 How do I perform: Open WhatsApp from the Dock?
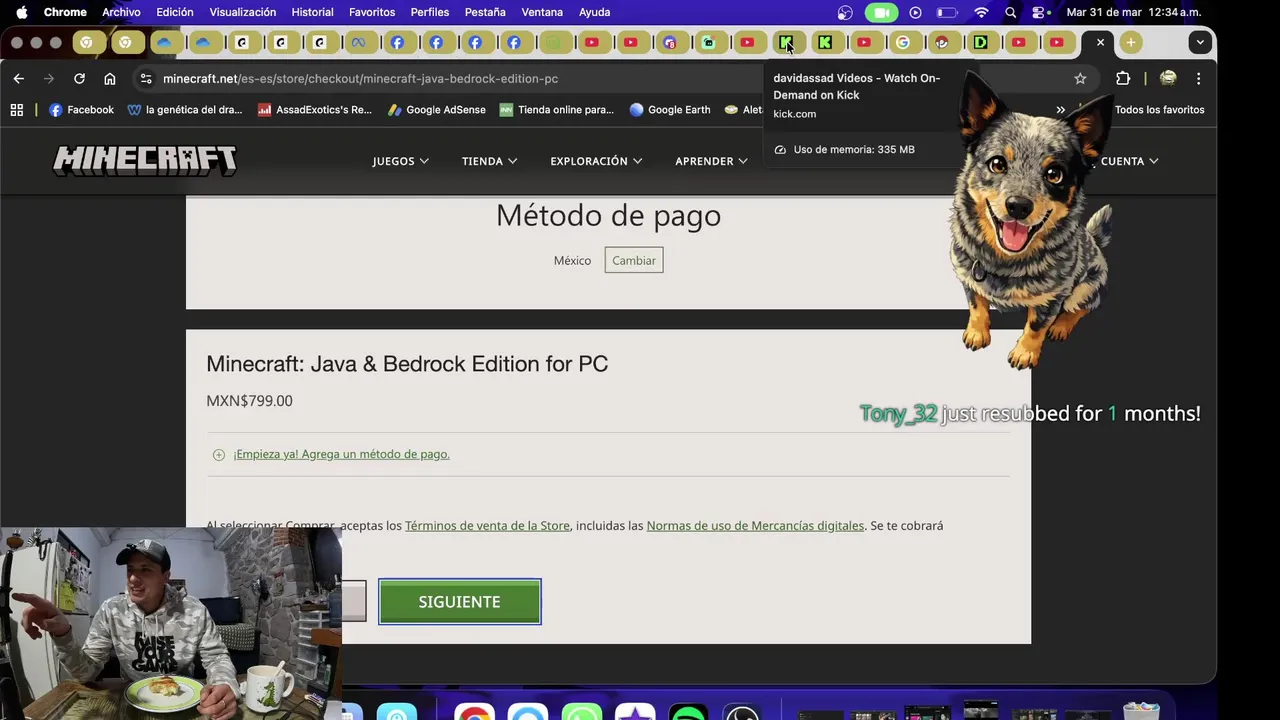click(x=581, y=713)
